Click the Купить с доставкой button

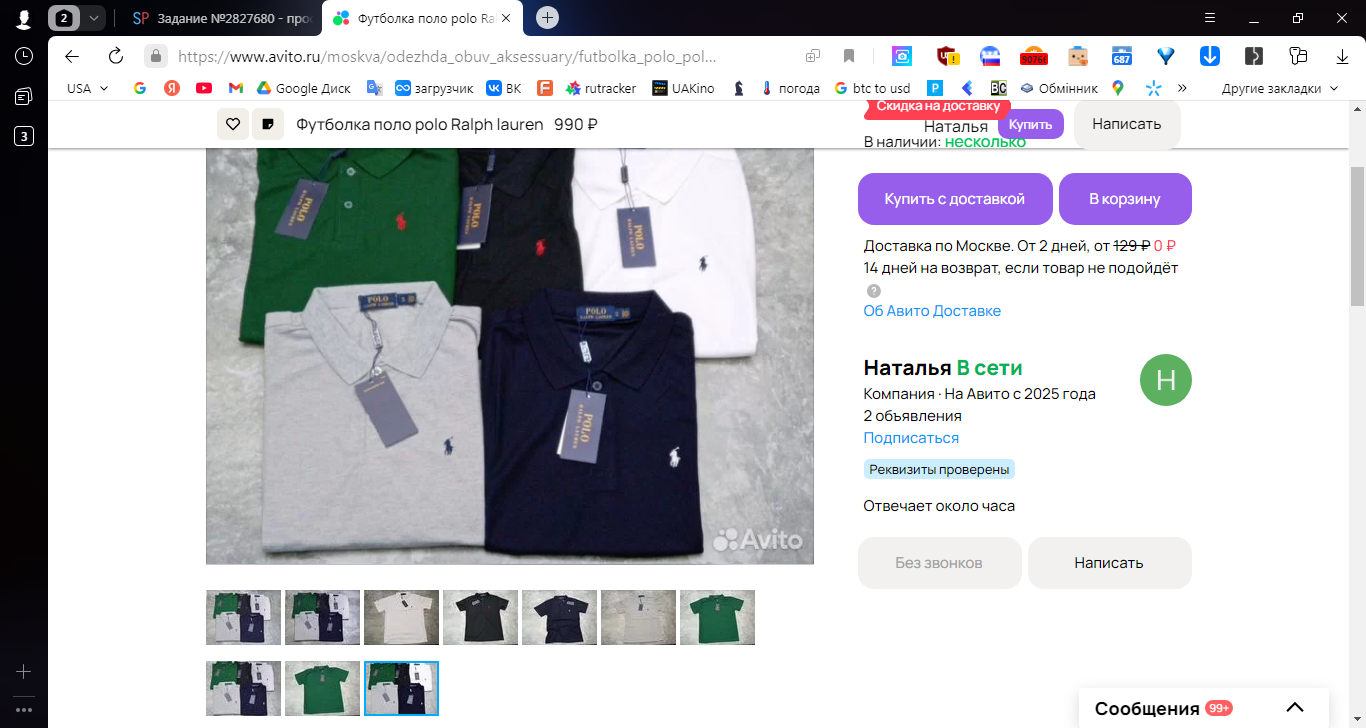(x=955, y=199)
